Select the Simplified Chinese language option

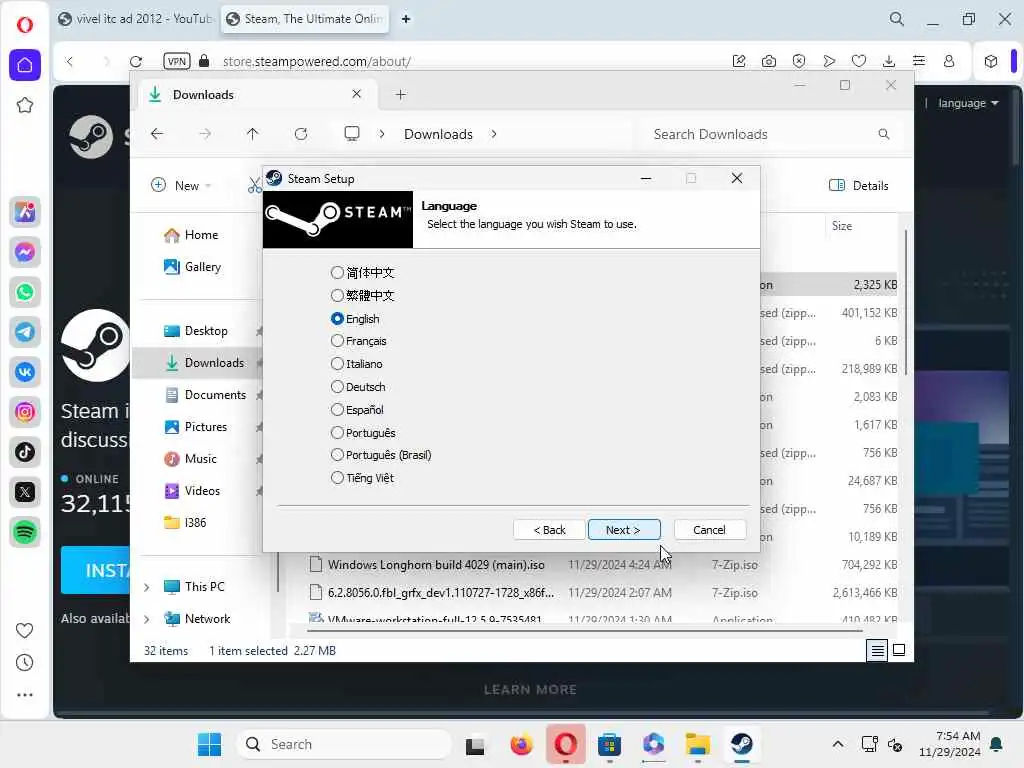[x=362, y=272]
